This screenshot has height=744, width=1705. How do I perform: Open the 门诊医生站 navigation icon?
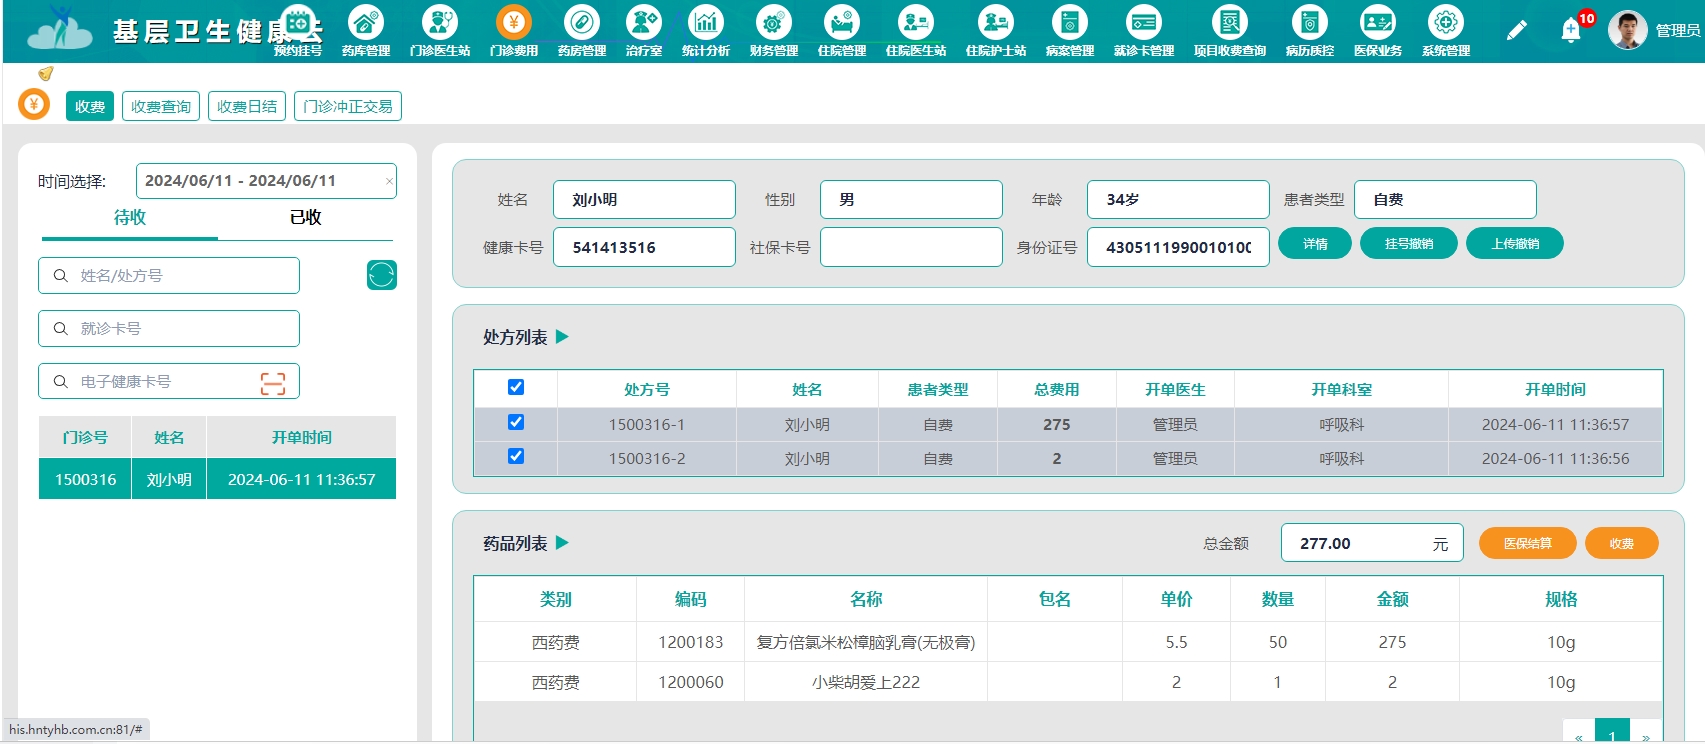pyautogui.click(x=439, y=24)
